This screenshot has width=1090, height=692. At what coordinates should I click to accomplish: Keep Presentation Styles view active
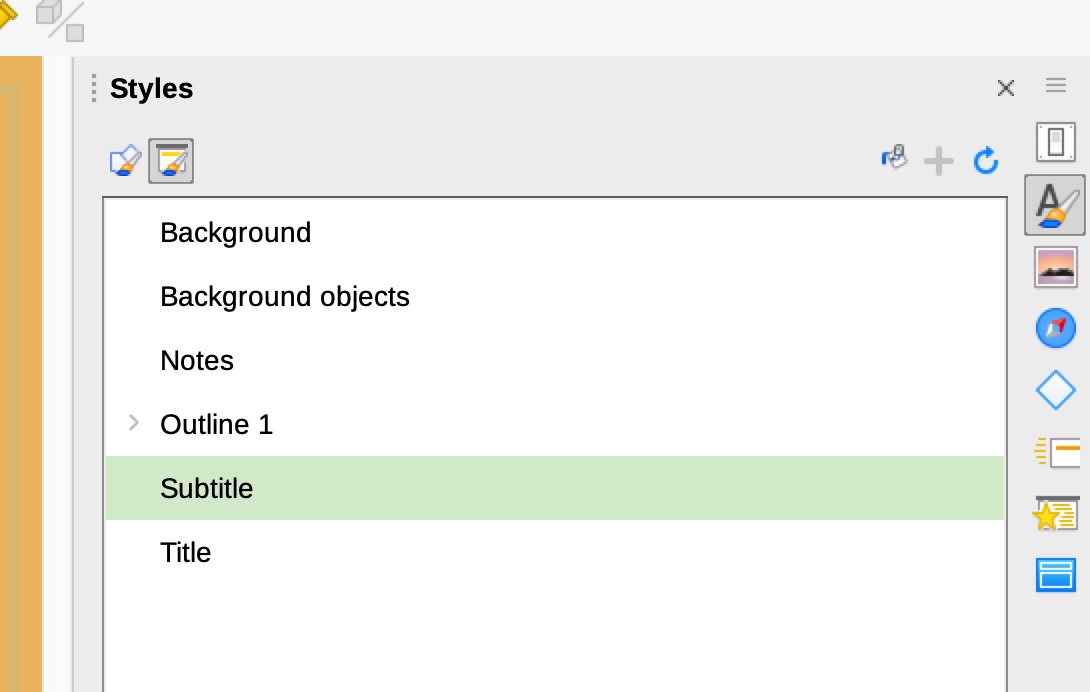pos(170,159)
